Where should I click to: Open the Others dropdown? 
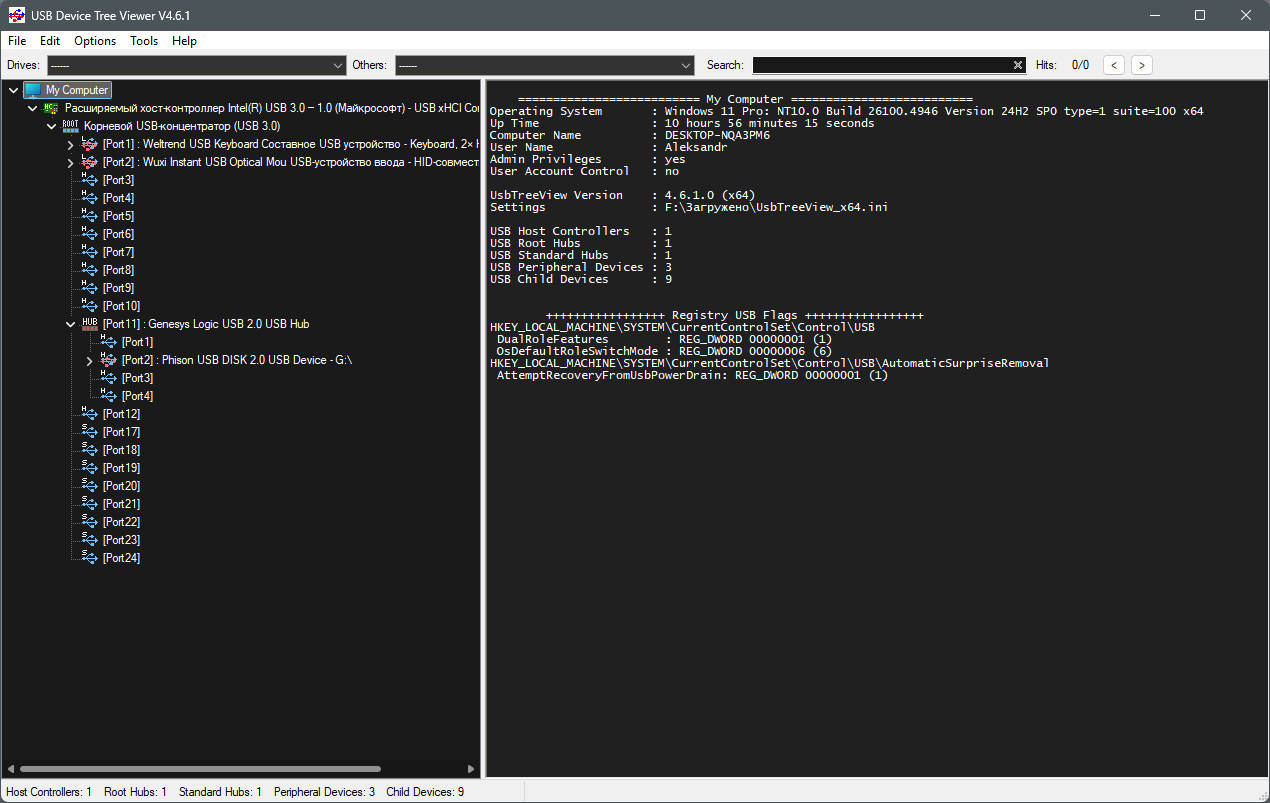coord(544,65)
